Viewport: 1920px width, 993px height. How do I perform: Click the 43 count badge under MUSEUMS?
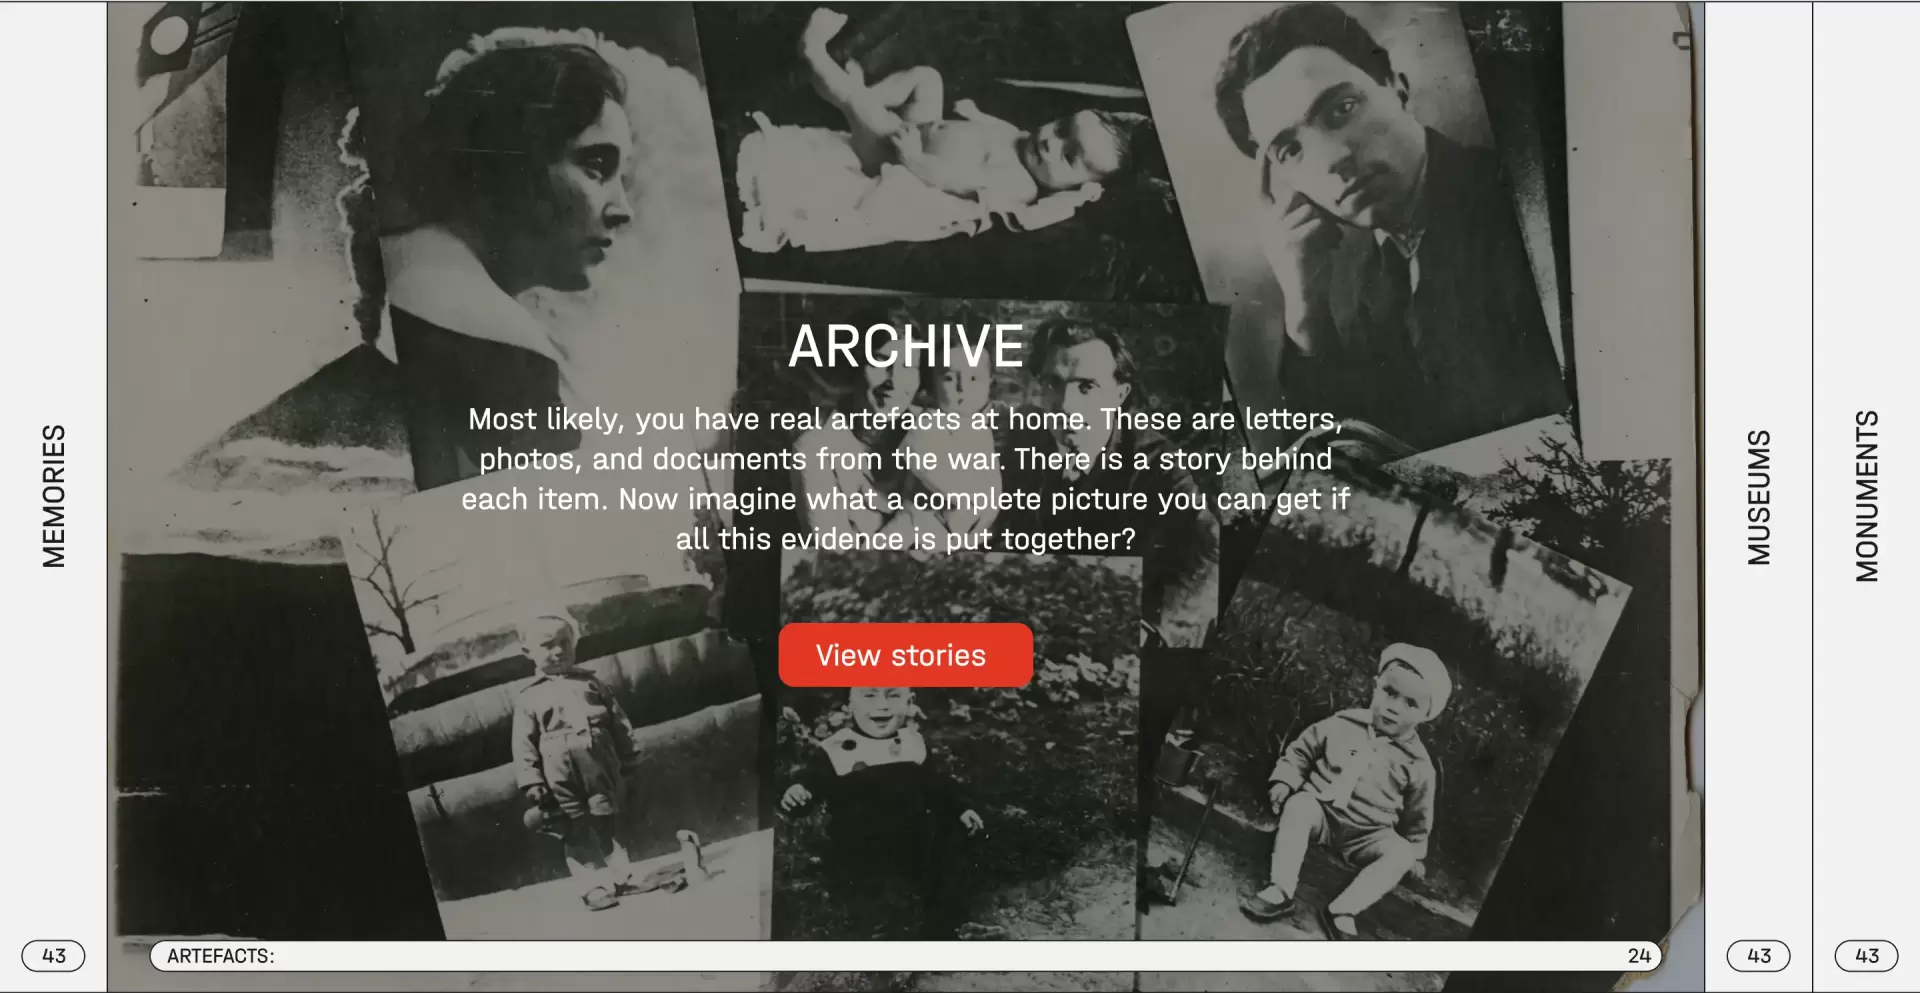1759,956
